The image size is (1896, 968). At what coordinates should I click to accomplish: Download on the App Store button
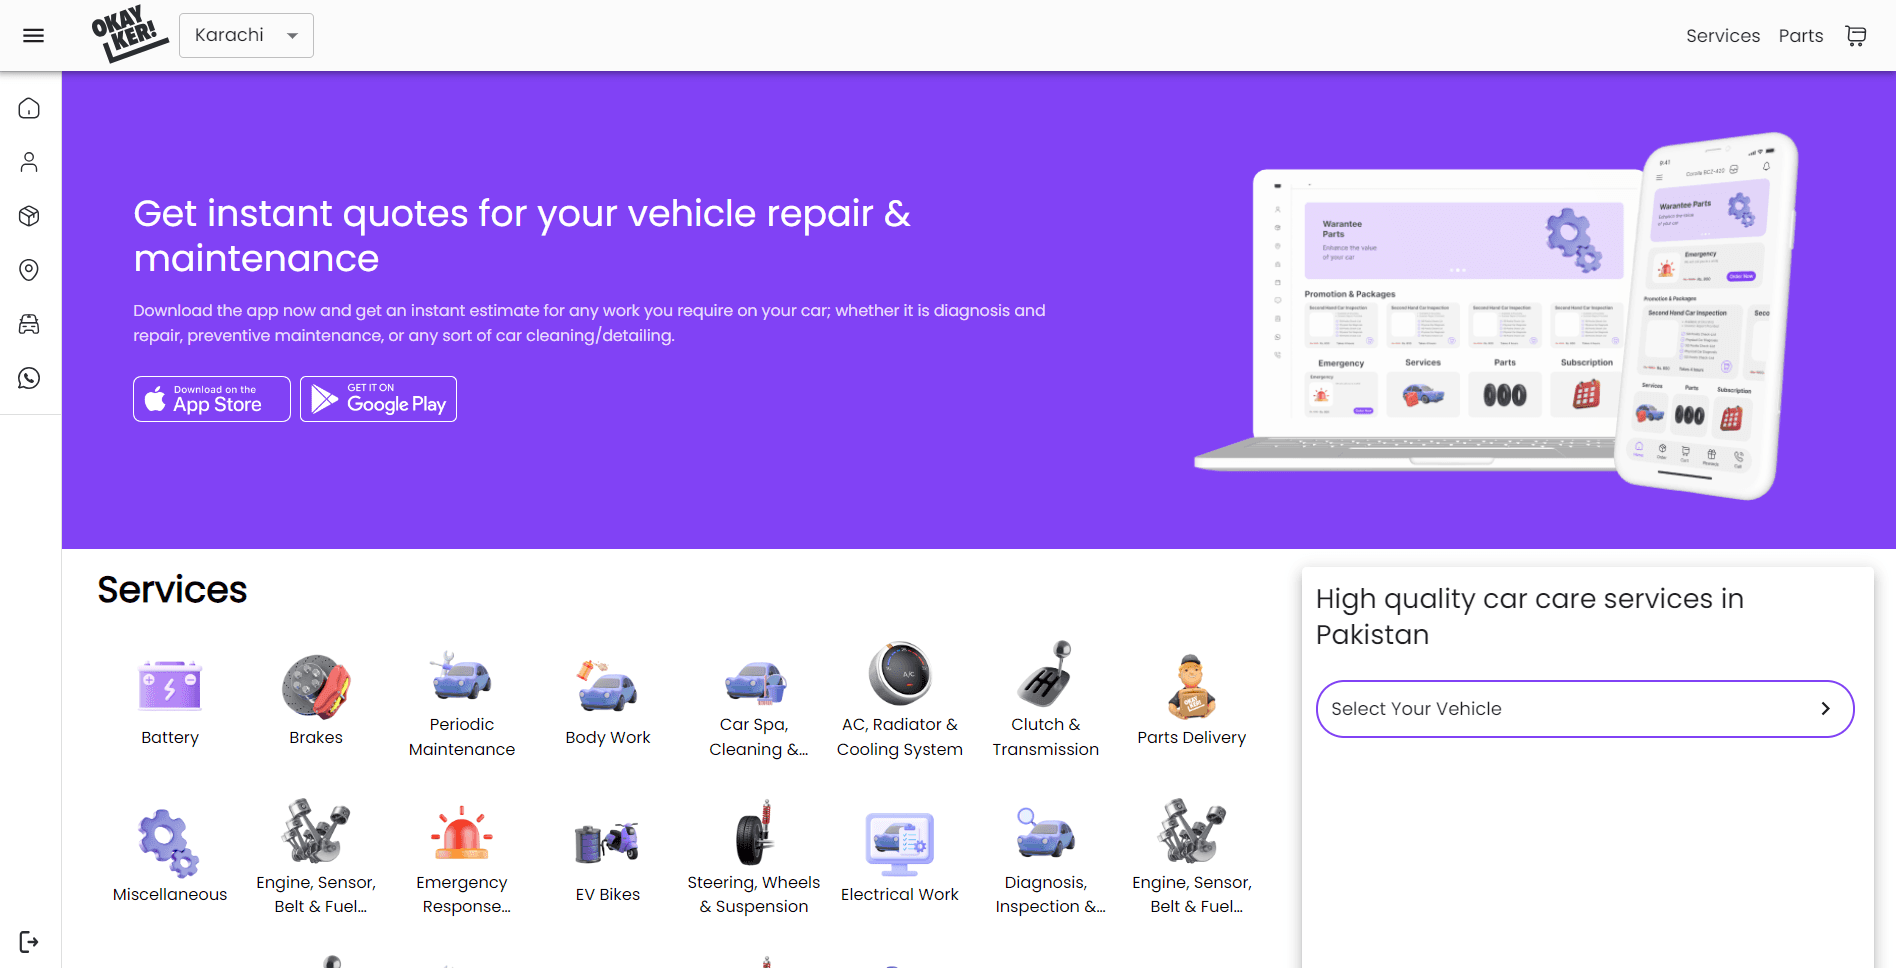coord(212,399)
